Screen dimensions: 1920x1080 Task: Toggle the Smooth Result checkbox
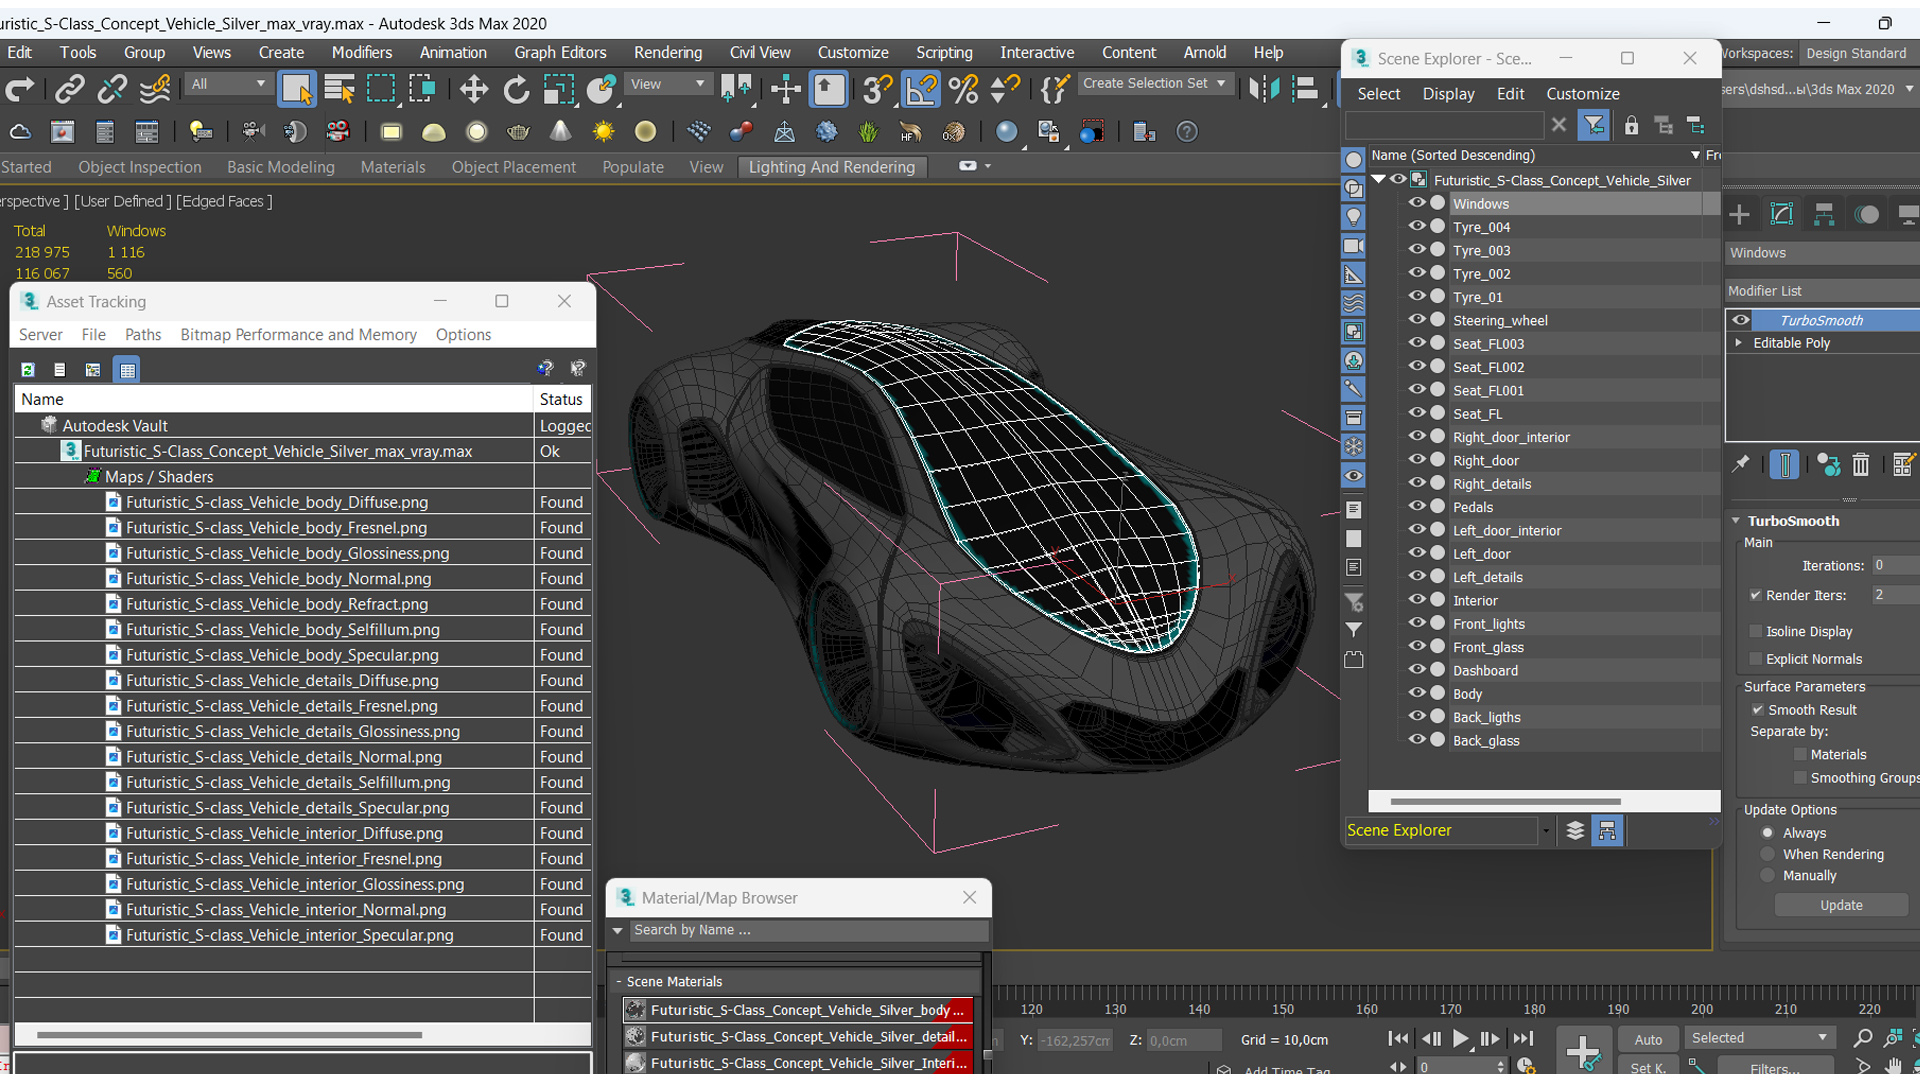click(x=1757, y=710)
